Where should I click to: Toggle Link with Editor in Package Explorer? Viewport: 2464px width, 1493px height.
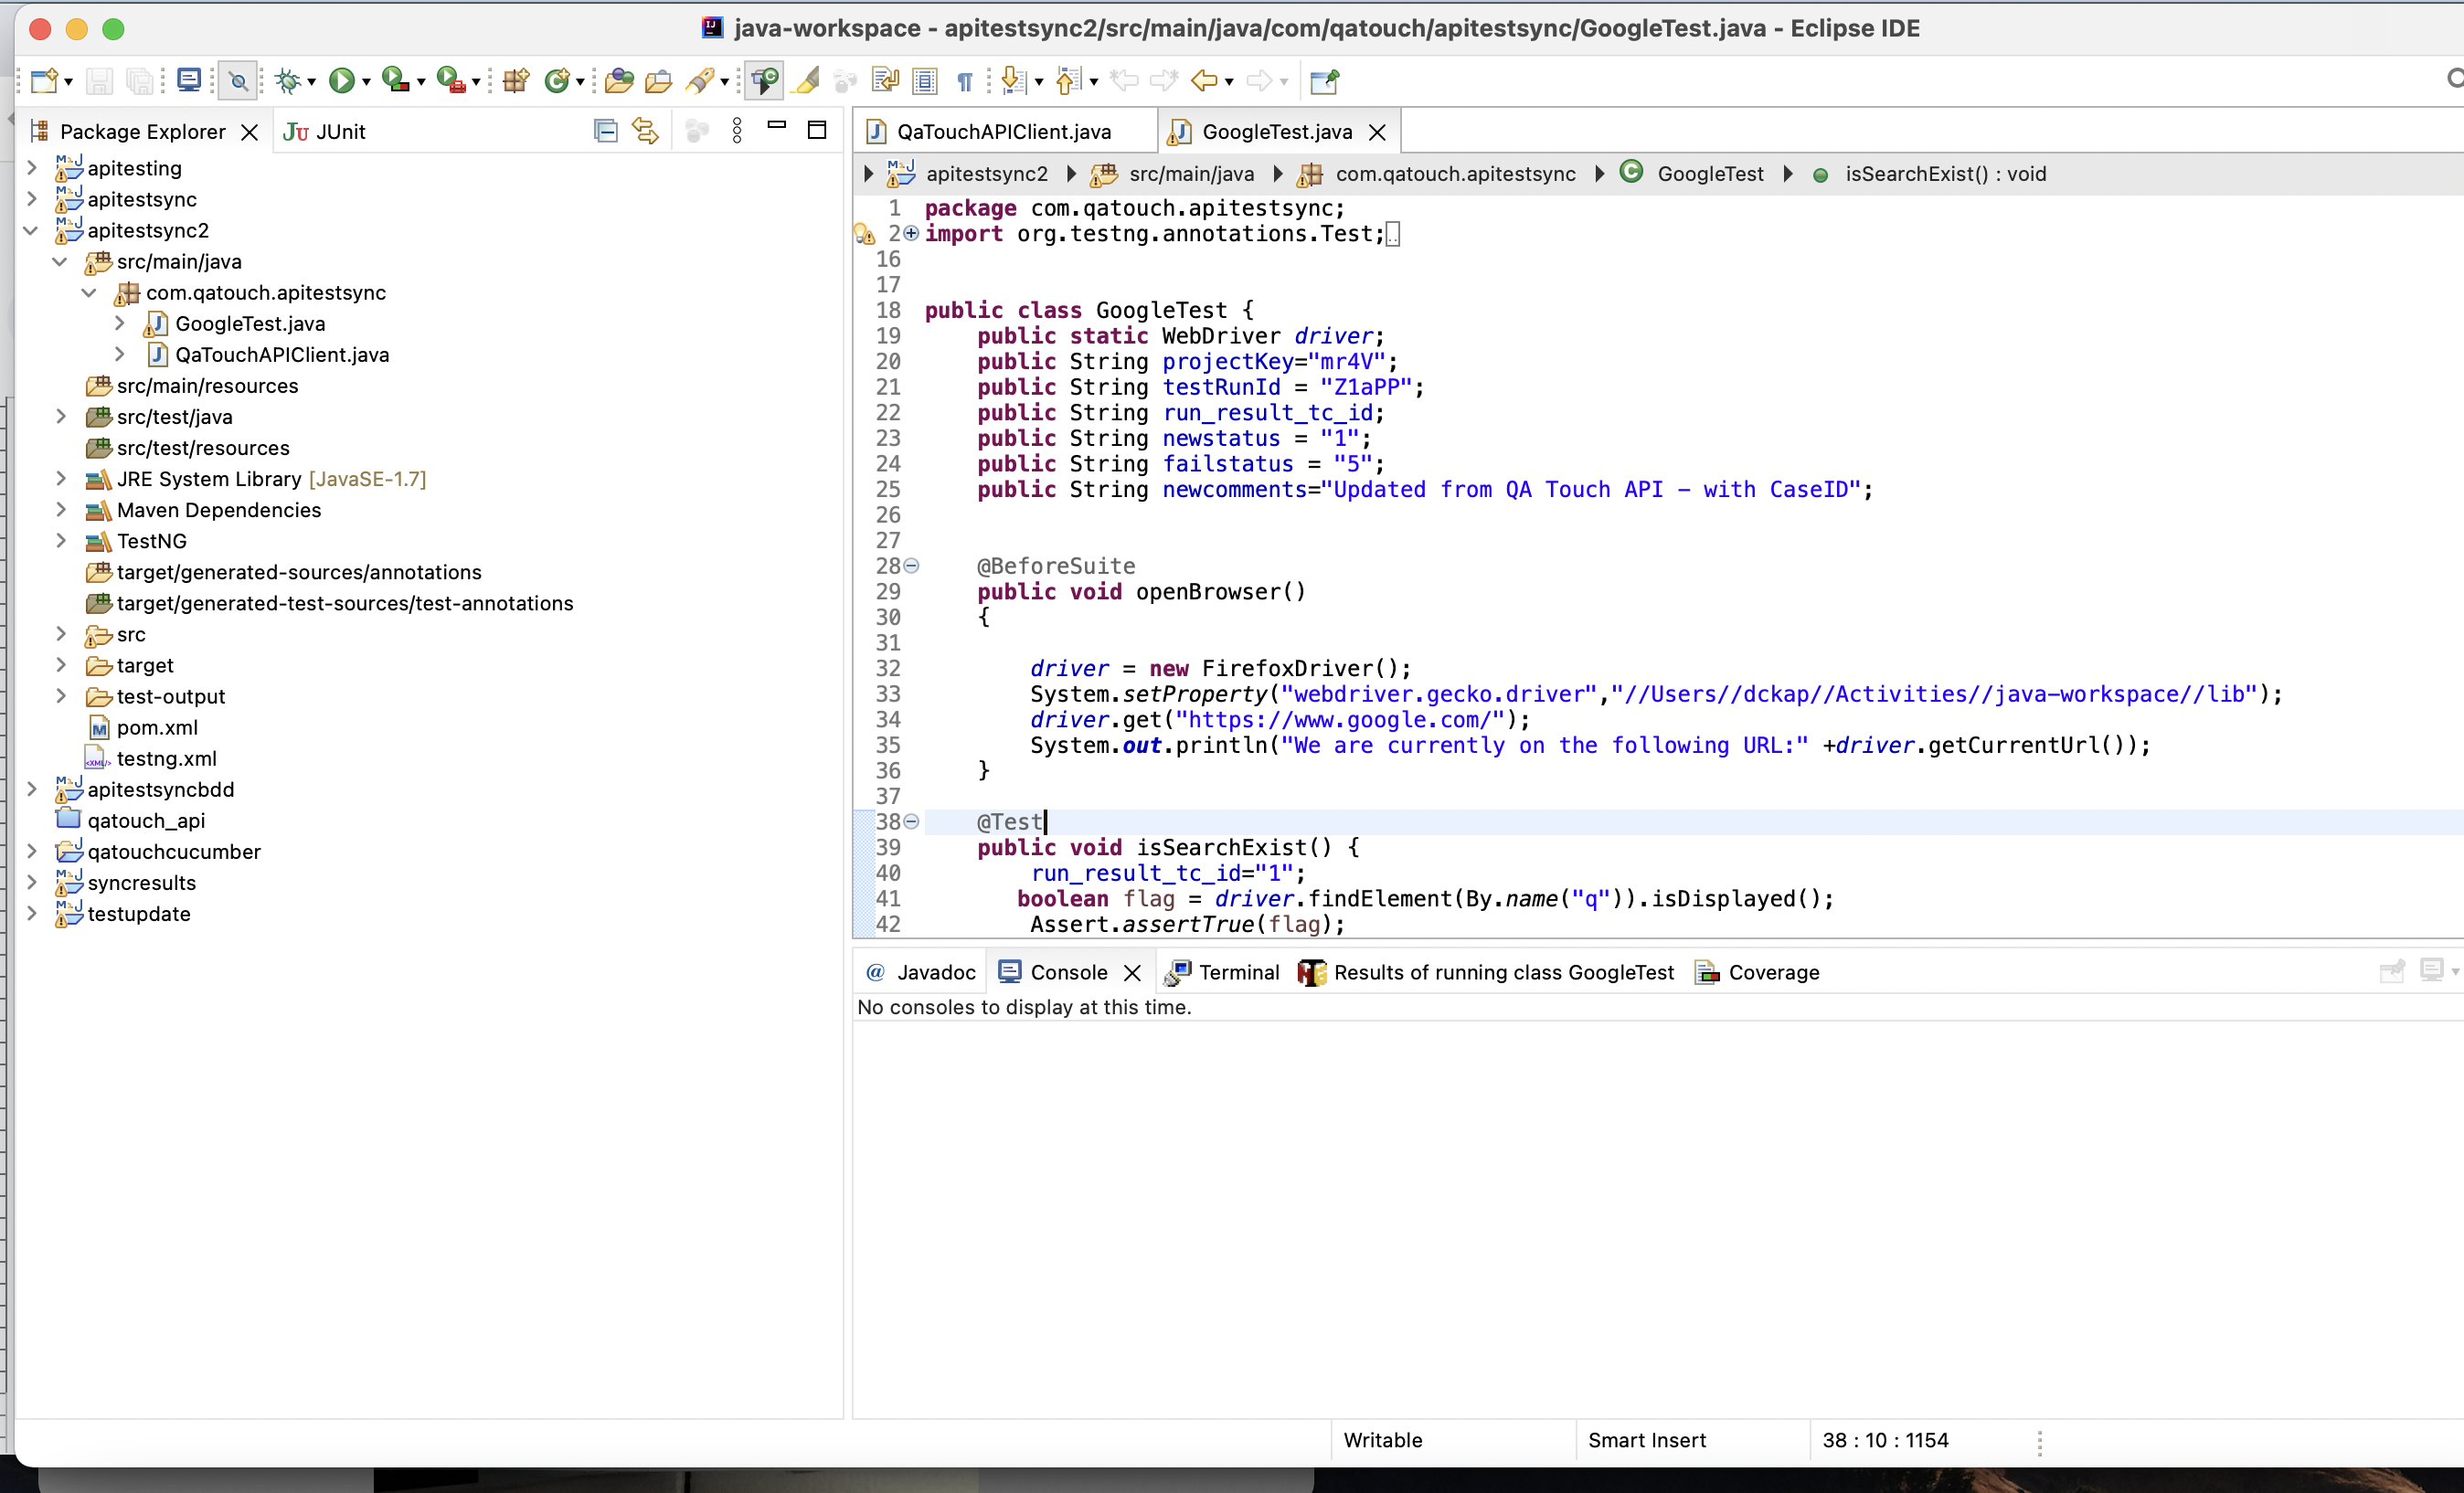pos(645,131)
